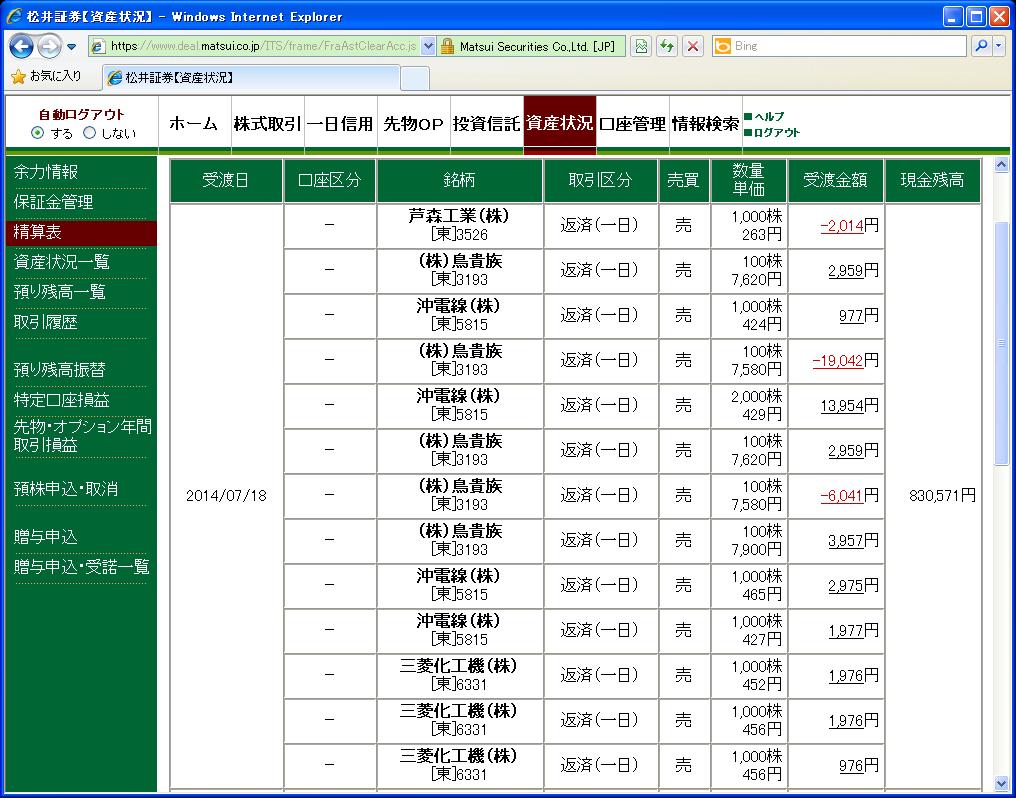
Task: Open the 投資信託 menu
Action: pos(487,123)
